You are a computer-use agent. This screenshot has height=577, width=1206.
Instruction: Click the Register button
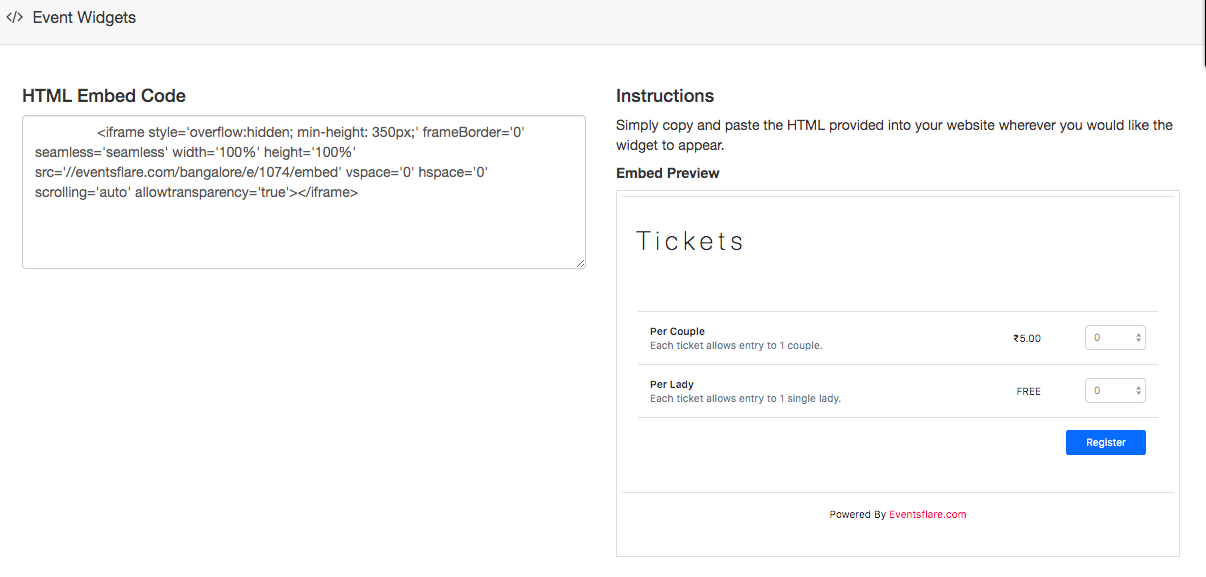[x=1105, y=442]
